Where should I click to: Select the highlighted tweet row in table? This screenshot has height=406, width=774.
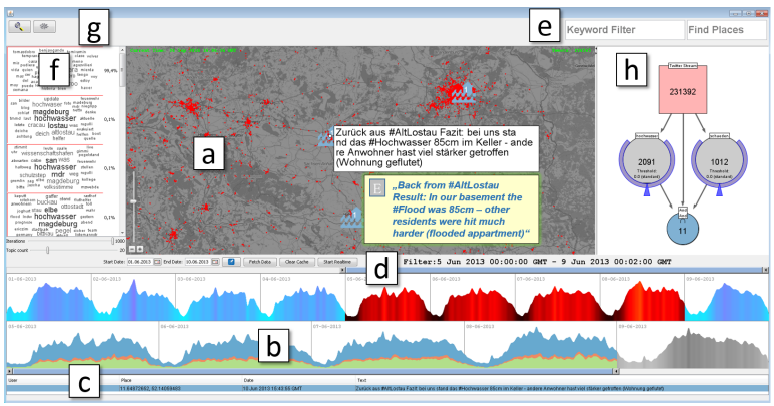(387, 389)
